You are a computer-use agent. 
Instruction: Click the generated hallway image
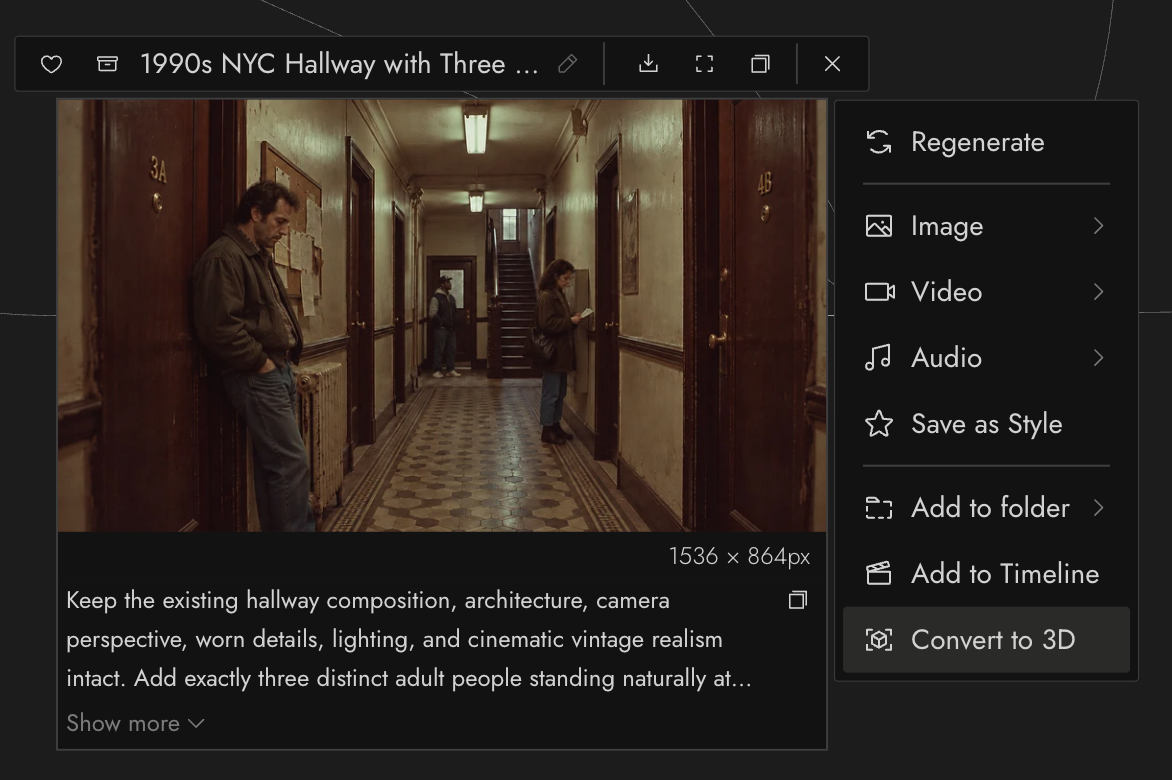(x=442, y=315)
